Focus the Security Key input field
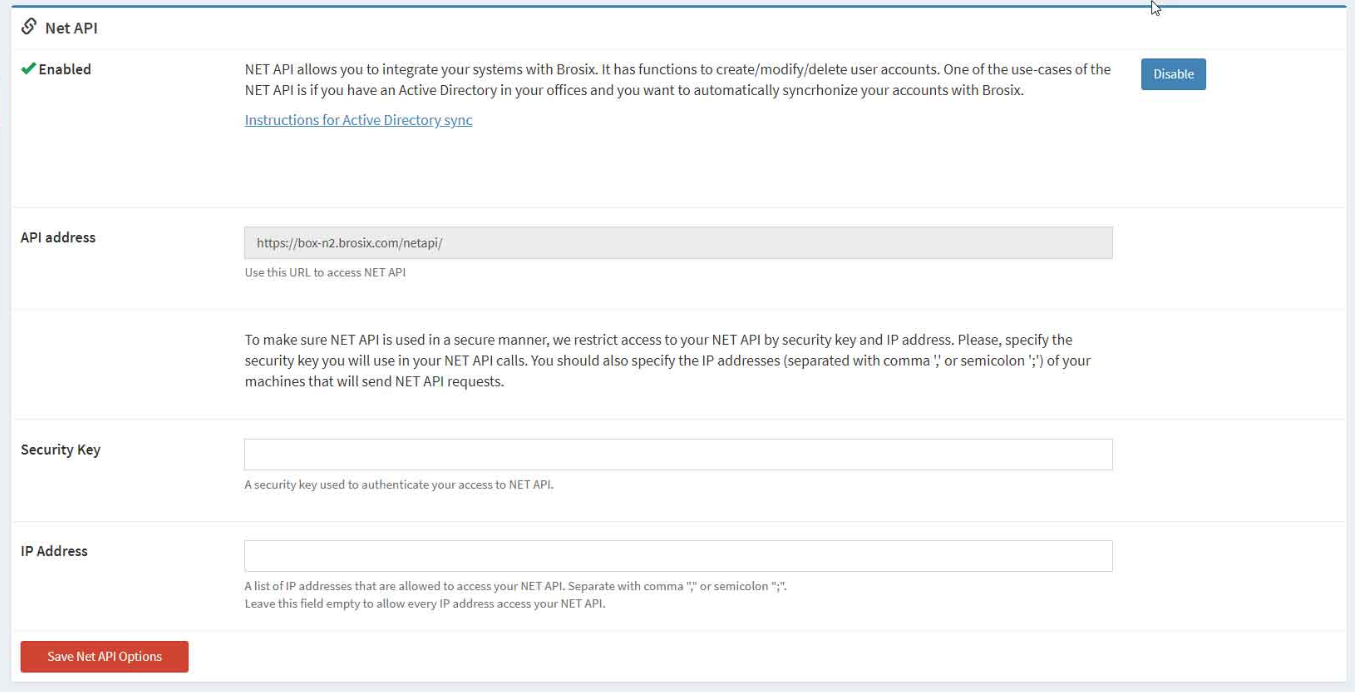 pyautogui.click(x=678, y=454)
